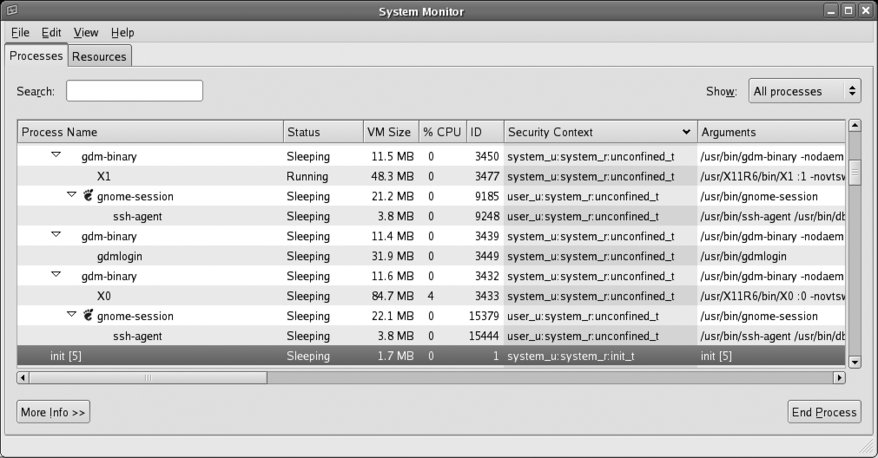Click the vertical scrollbar up arrow
The height and width of the screenshot is (458, 878).
(x=854, y=125)
